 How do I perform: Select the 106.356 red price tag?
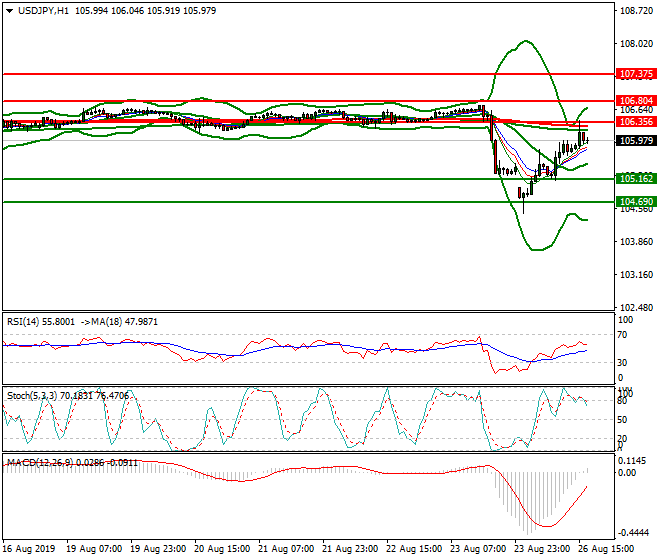coord(636,121)
